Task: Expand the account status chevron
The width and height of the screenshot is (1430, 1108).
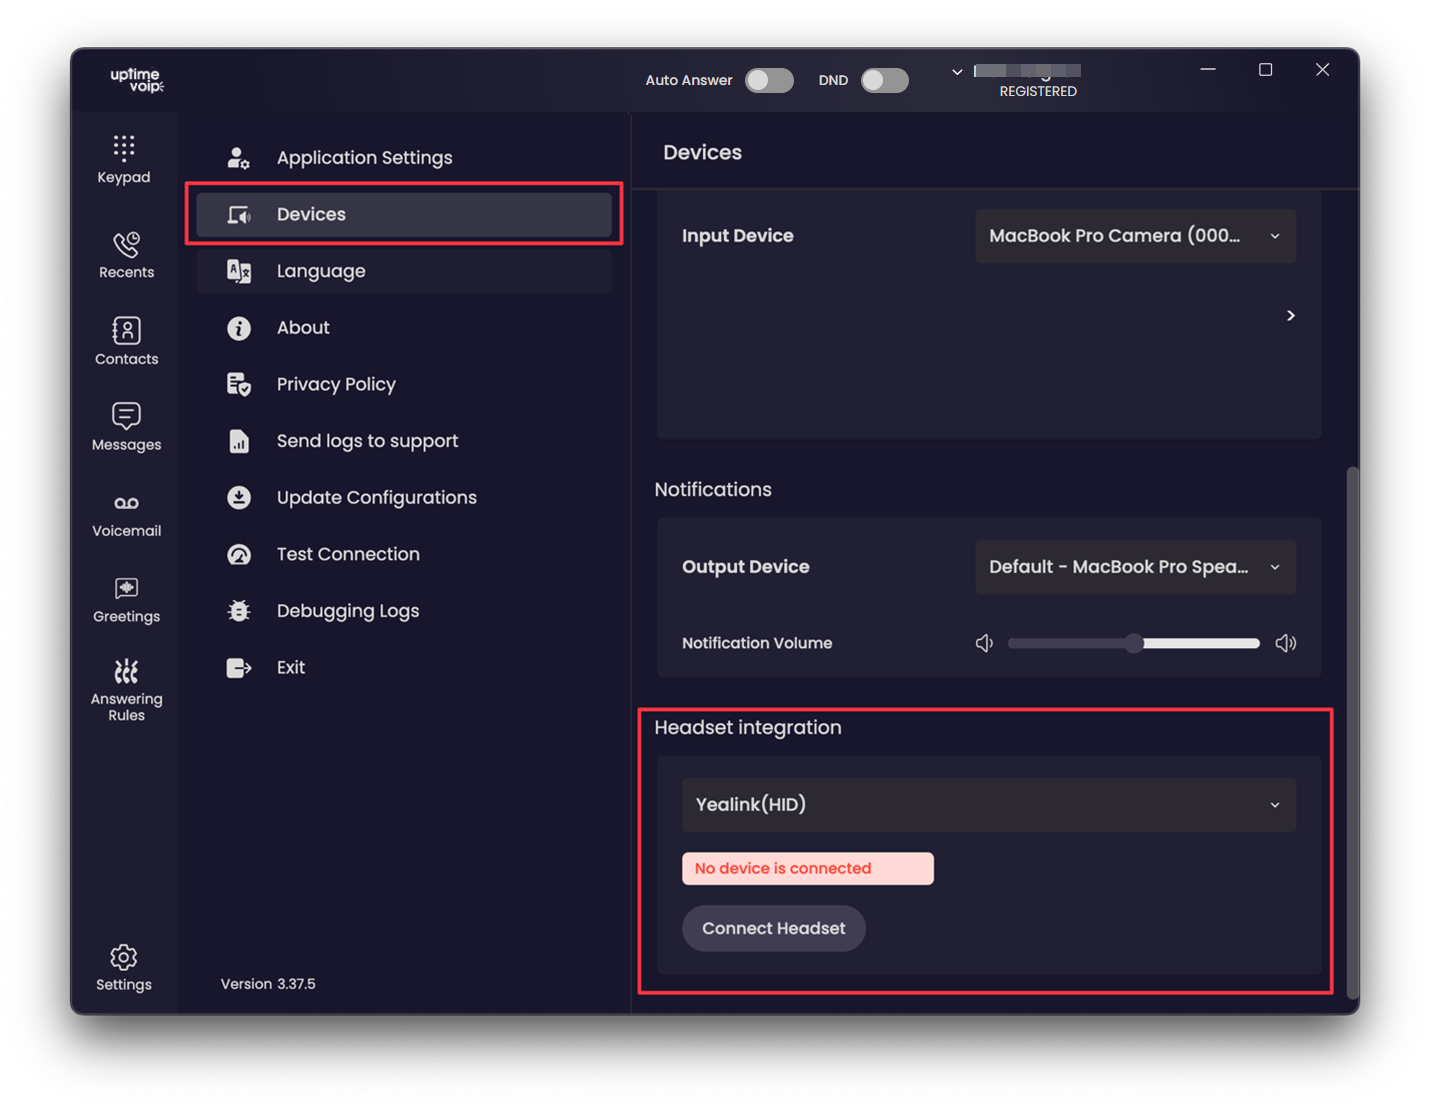Action: [957, 72]
